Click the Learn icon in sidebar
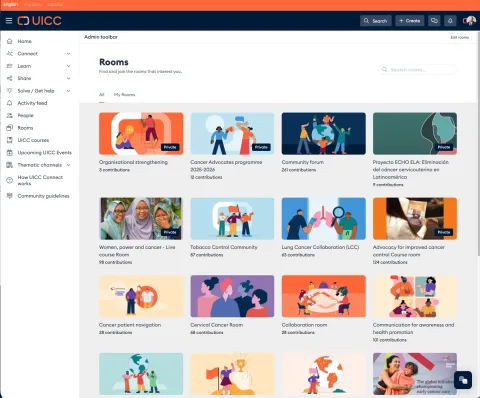Screen dimensions: 480x398 pos(10,66)
